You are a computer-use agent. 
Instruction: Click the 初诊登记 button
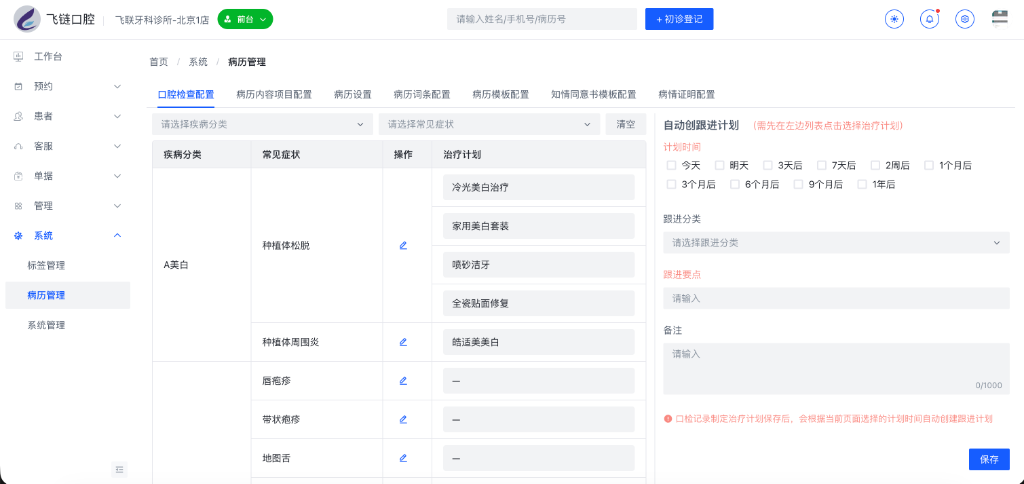[x=679, y=19]
